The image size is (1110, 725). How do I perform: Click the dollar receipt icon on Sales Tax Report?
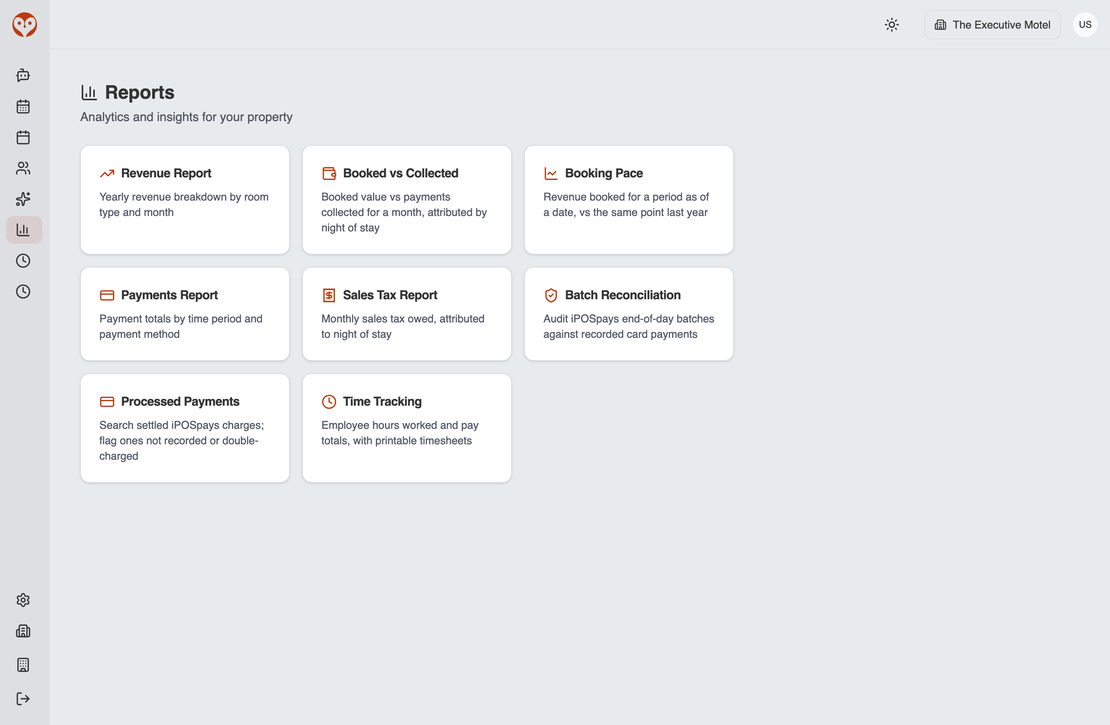pos(329,295)
